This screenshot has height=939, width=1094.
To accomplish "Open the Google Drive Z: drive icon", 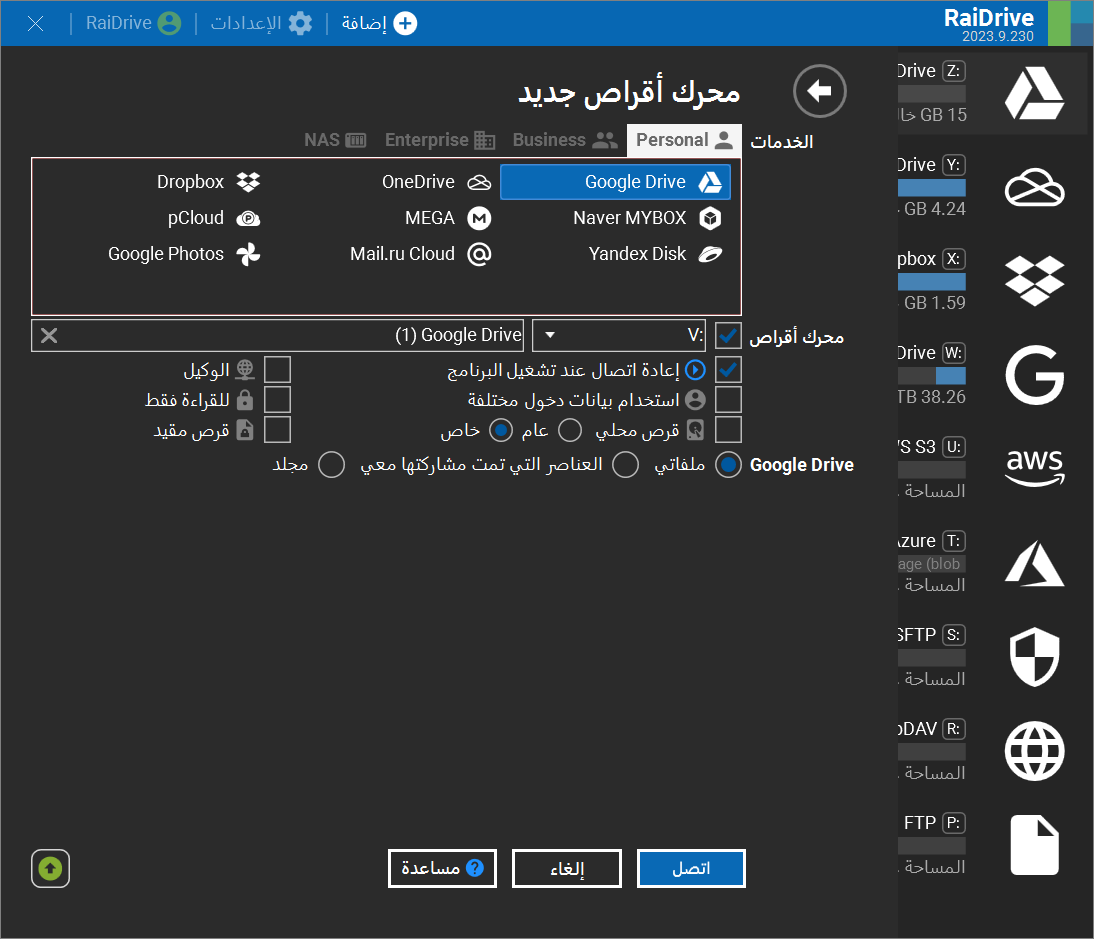I will [1034, 93].
